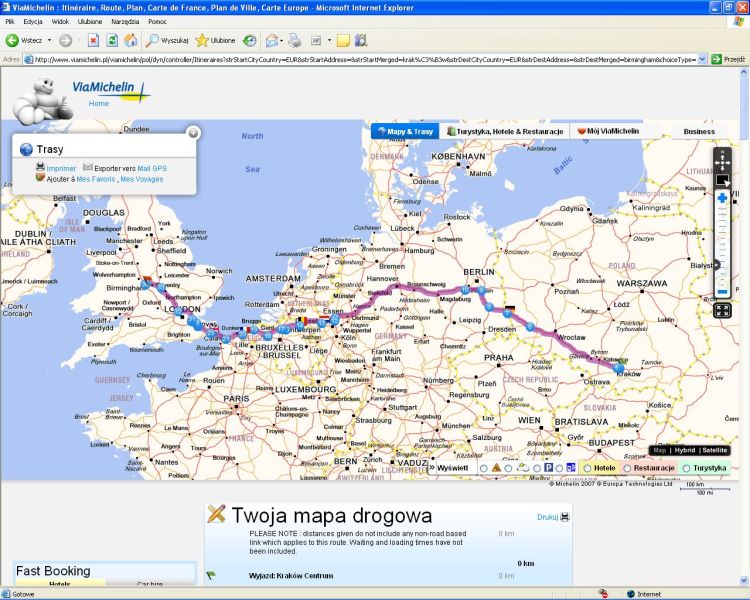Click the Kraków route start marker
The height and width of the screenshot is (600, 750).
pyautogui.click(x=618, y=368)
